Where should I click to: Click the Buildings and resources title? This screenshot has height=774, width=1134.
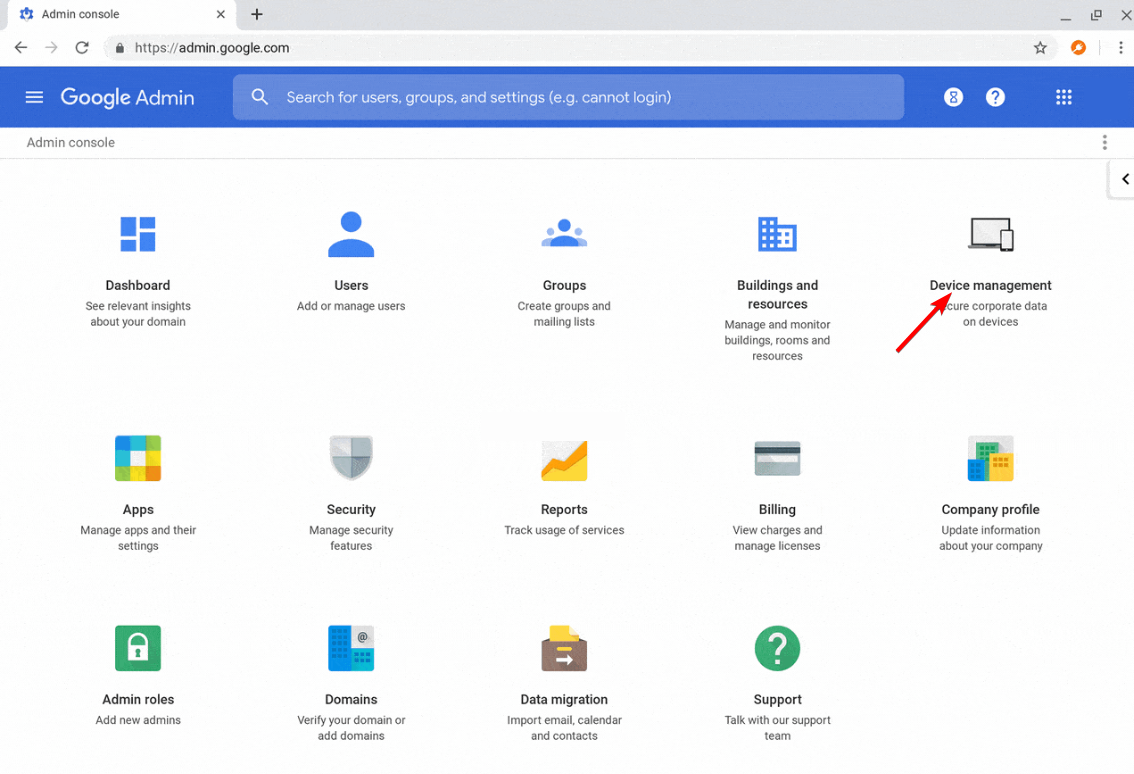click(x=777, y=294)
